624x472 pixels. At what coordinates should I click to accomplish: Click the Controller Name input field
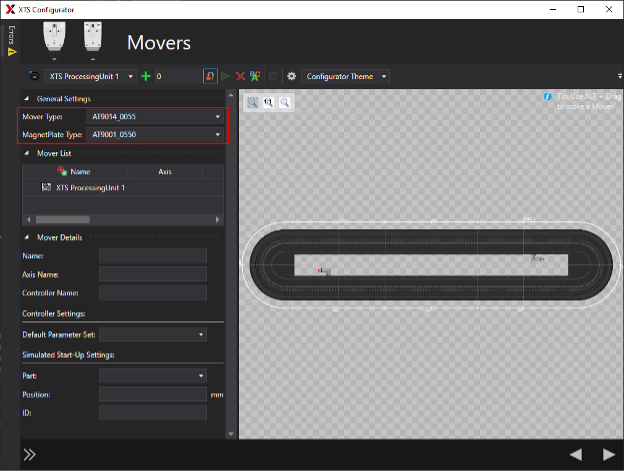pyautogui.click(x=153, y=293)
